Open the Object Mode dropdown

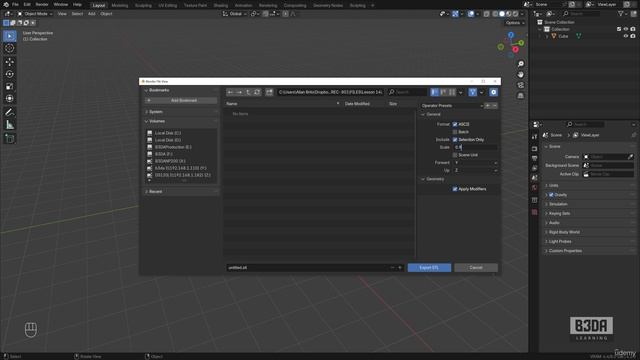coord(35,14)
